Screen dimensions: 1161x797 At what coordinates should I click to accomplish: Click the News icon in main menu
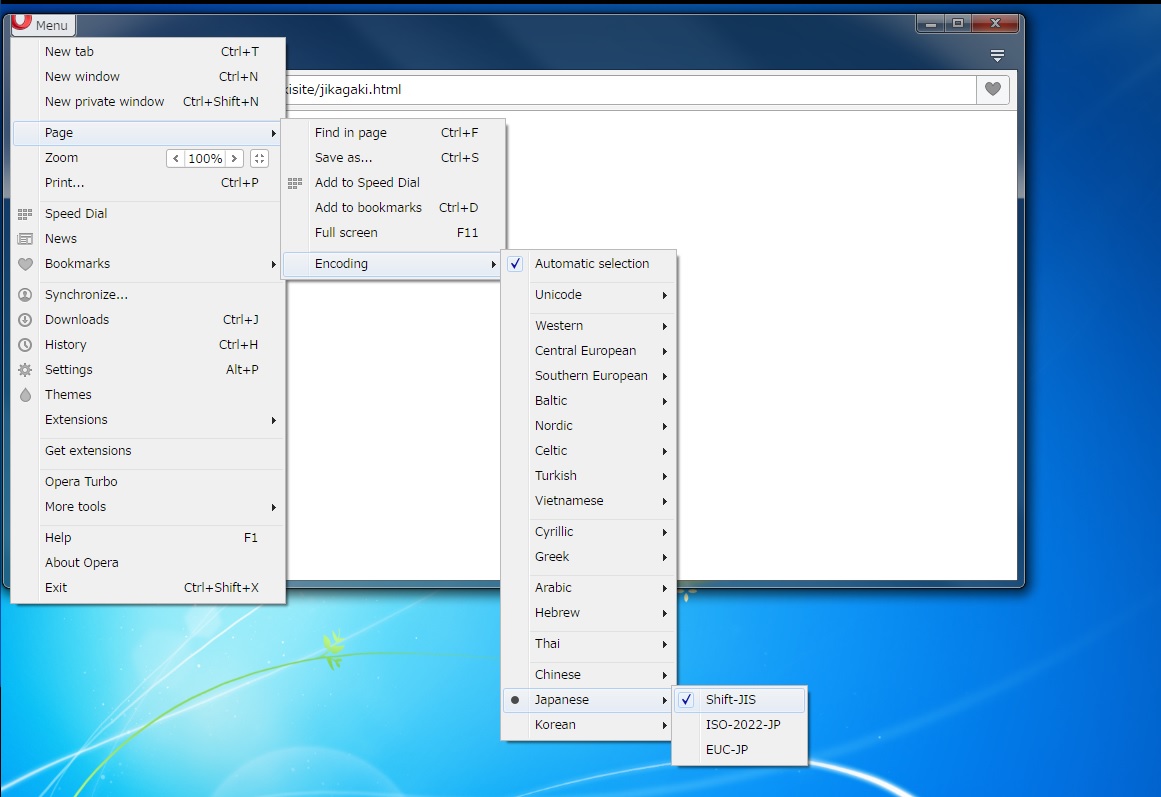(25, 239)
